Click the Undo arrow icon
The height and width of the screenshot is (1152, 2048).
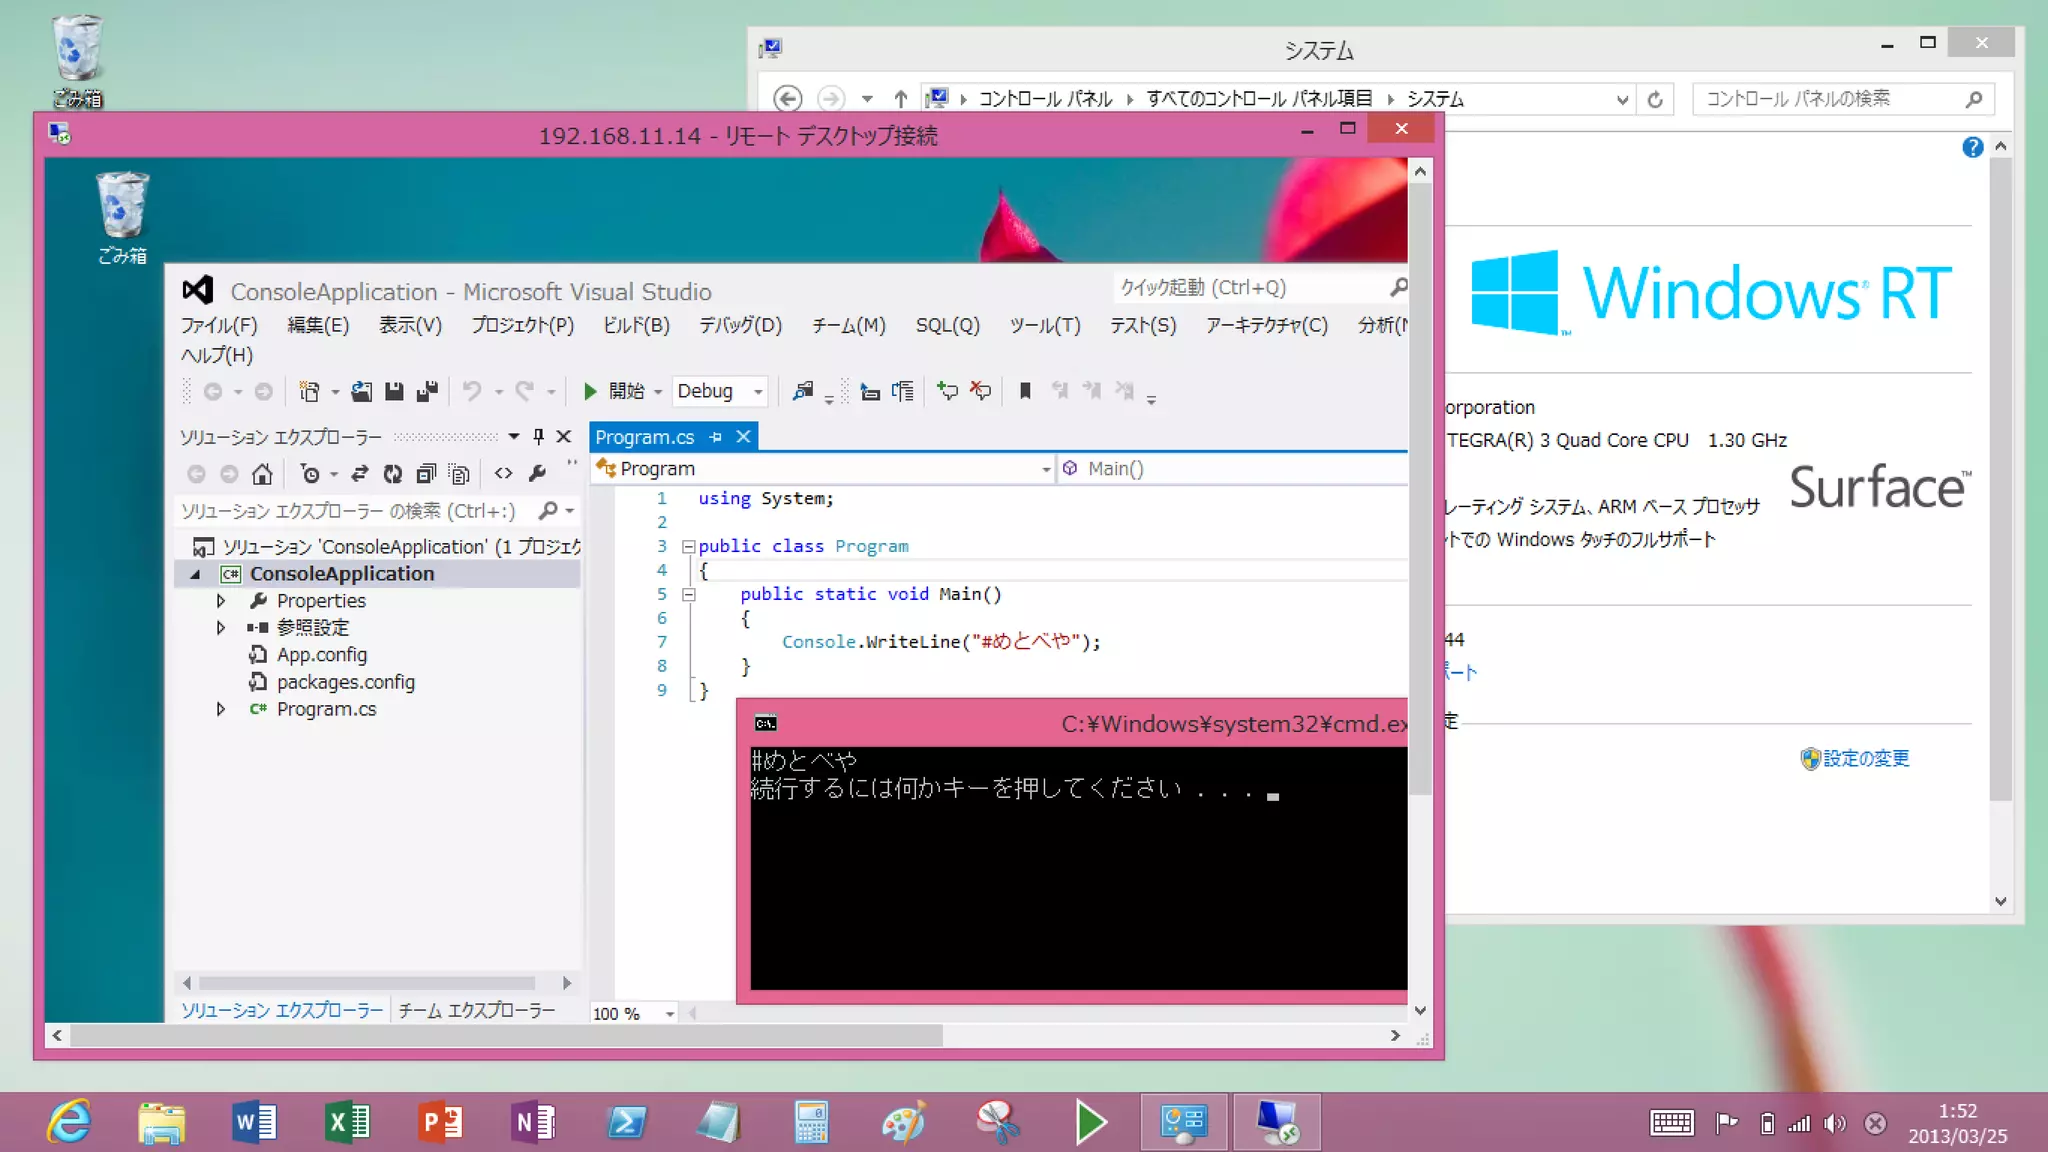[x=472, y=391]
